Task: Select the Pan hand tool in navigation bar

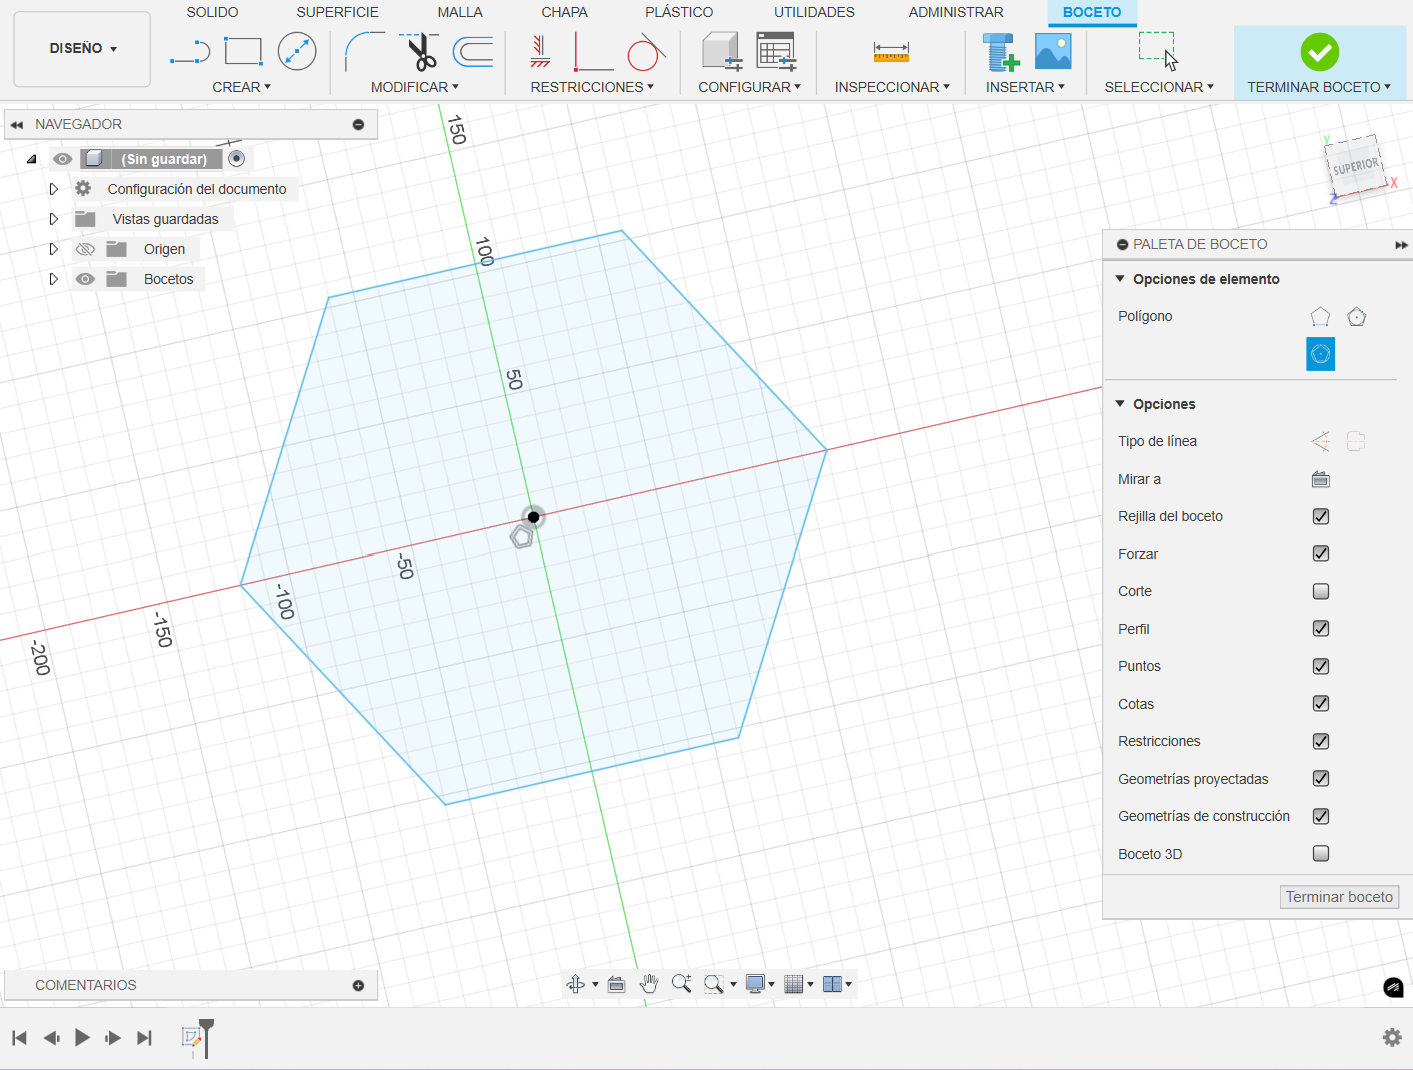Action: coord(649,984)
